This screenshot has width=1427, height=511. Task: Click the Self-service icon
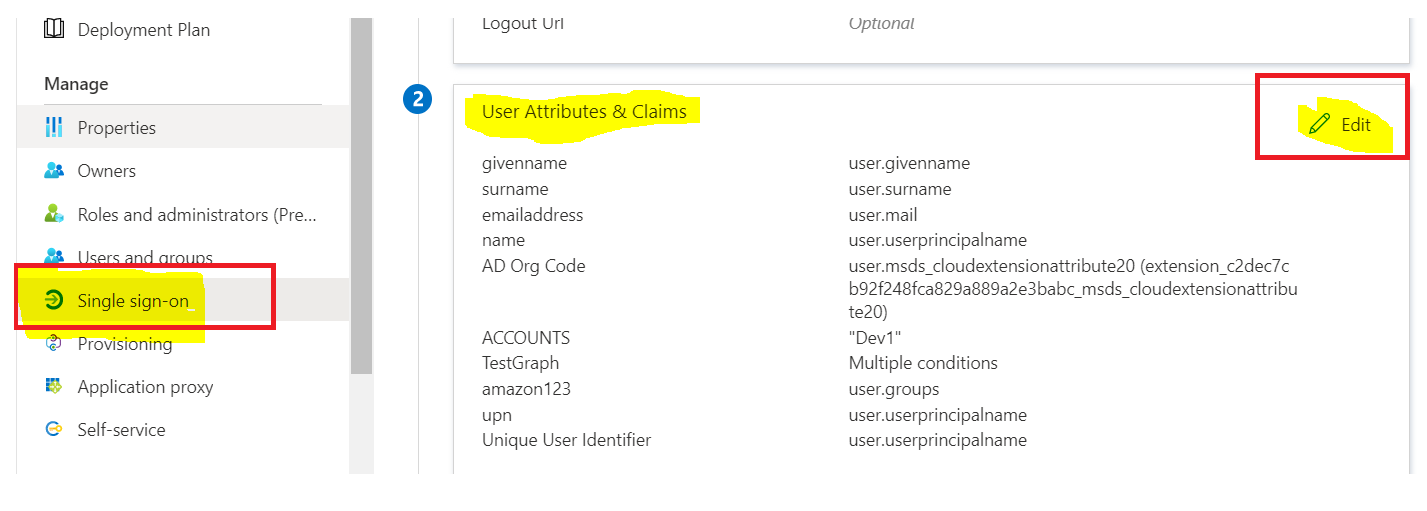click(54, 429)
